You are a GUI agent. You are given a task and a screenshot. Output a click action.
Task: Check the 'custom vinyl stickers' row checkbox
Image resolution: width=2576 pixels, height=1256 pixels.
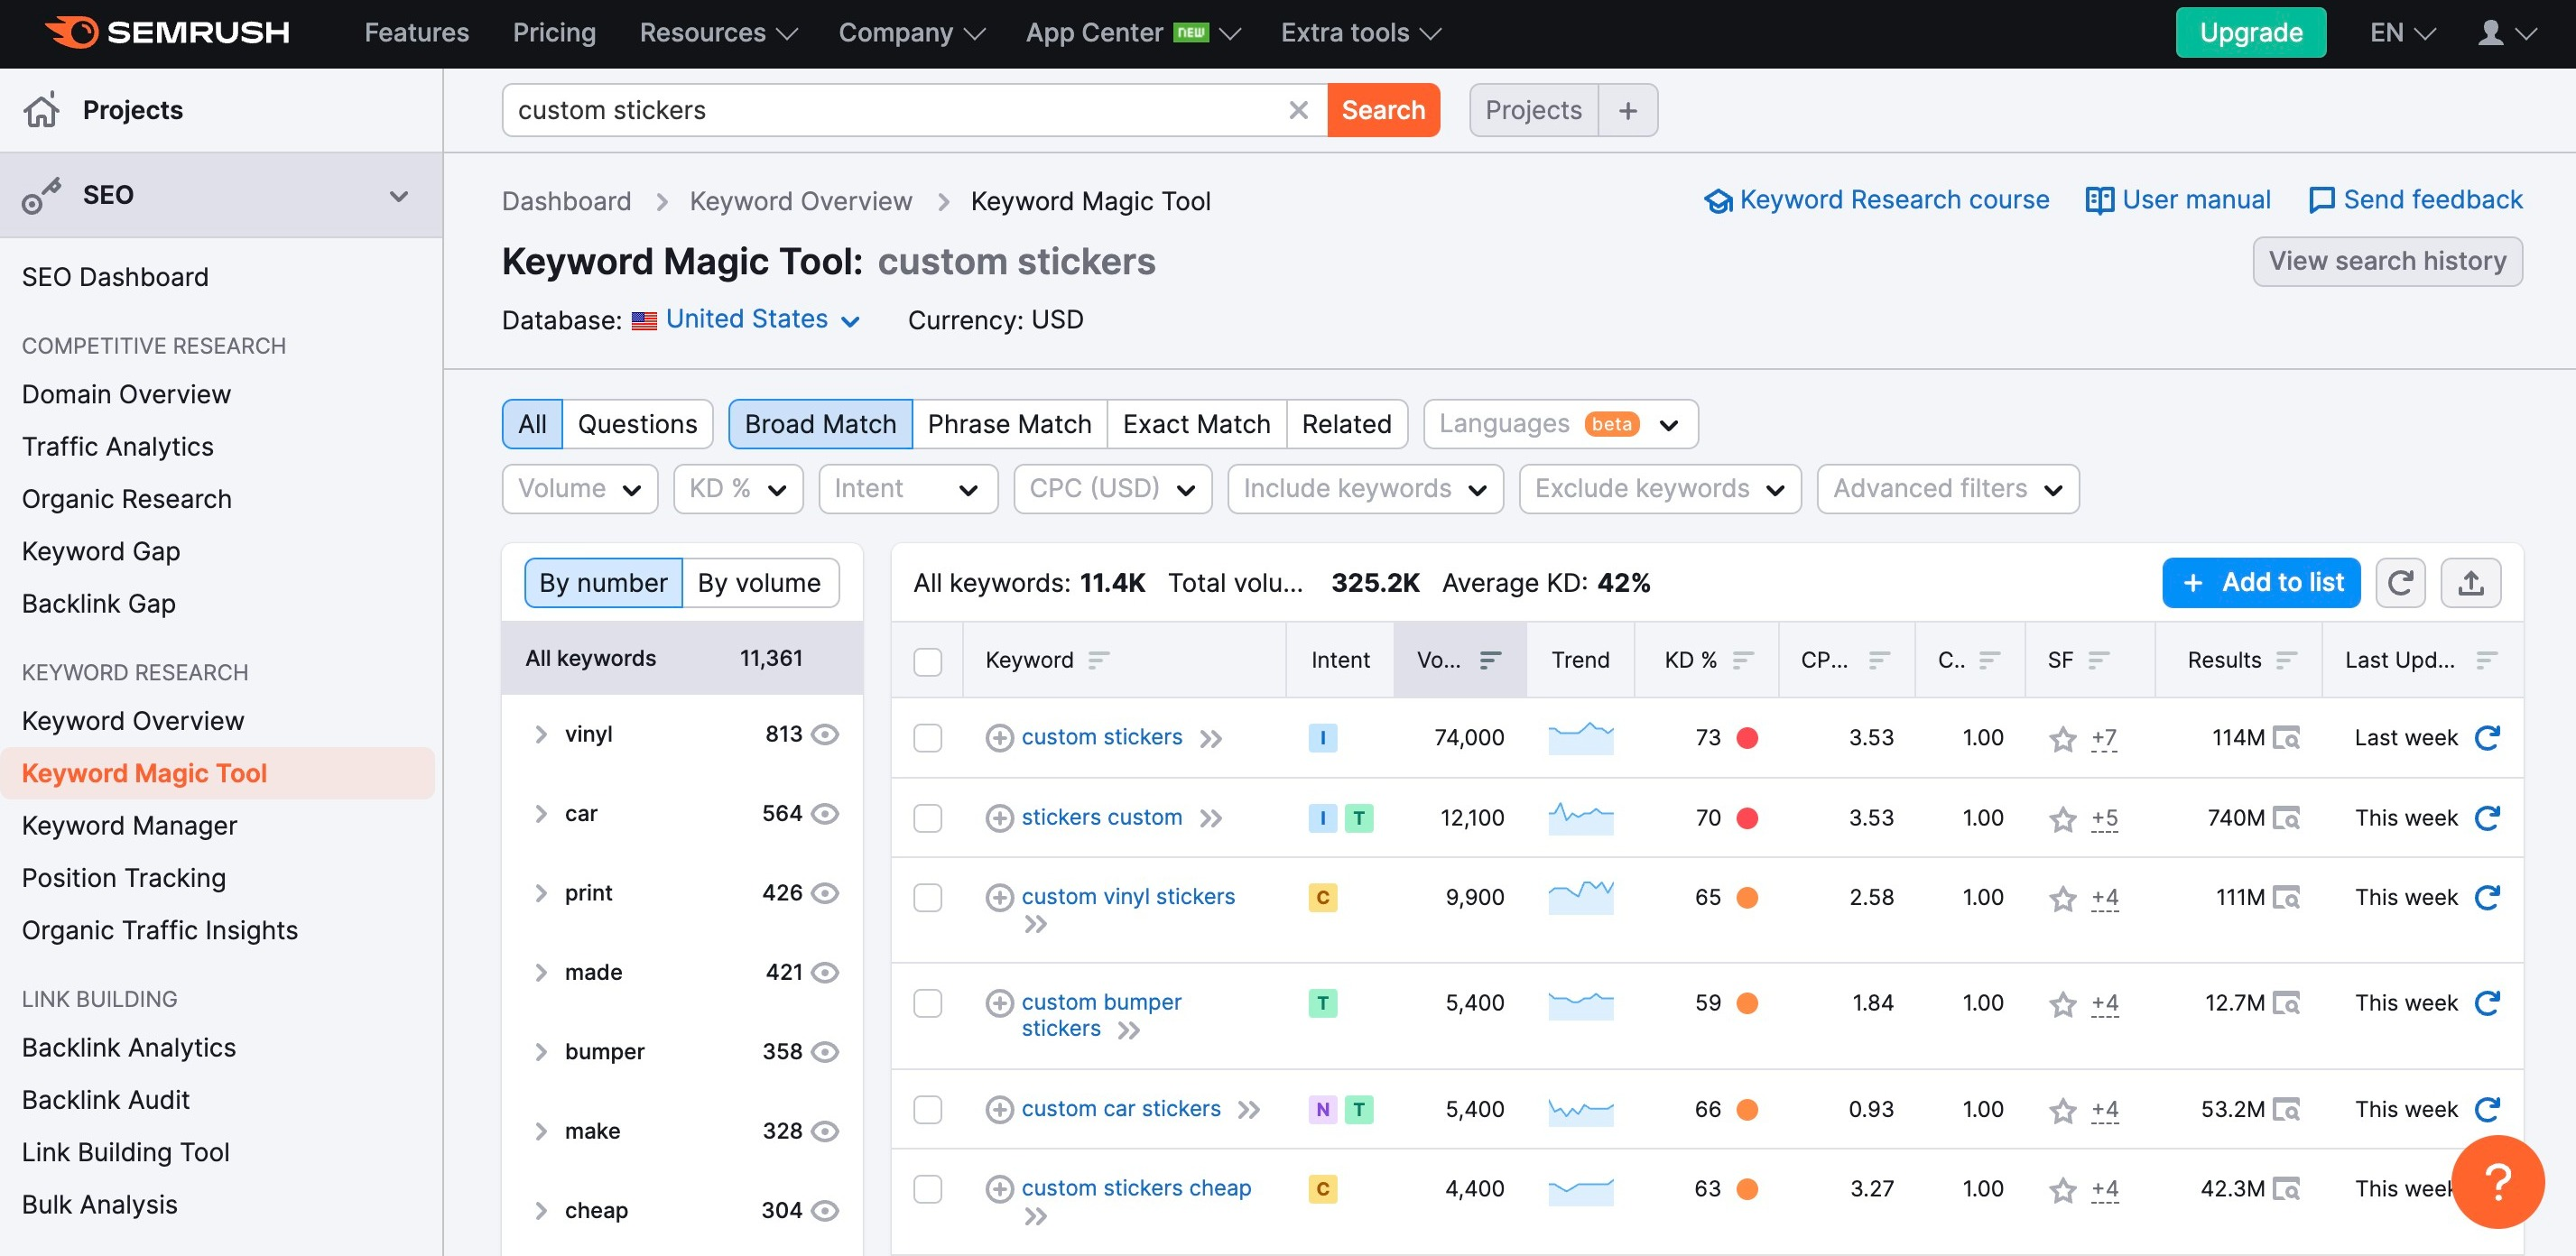(927, 897)
